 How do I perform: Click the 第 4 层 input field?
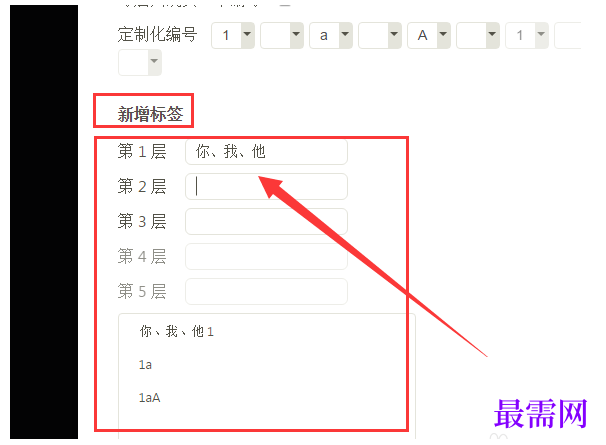click(x=266, y=256)
